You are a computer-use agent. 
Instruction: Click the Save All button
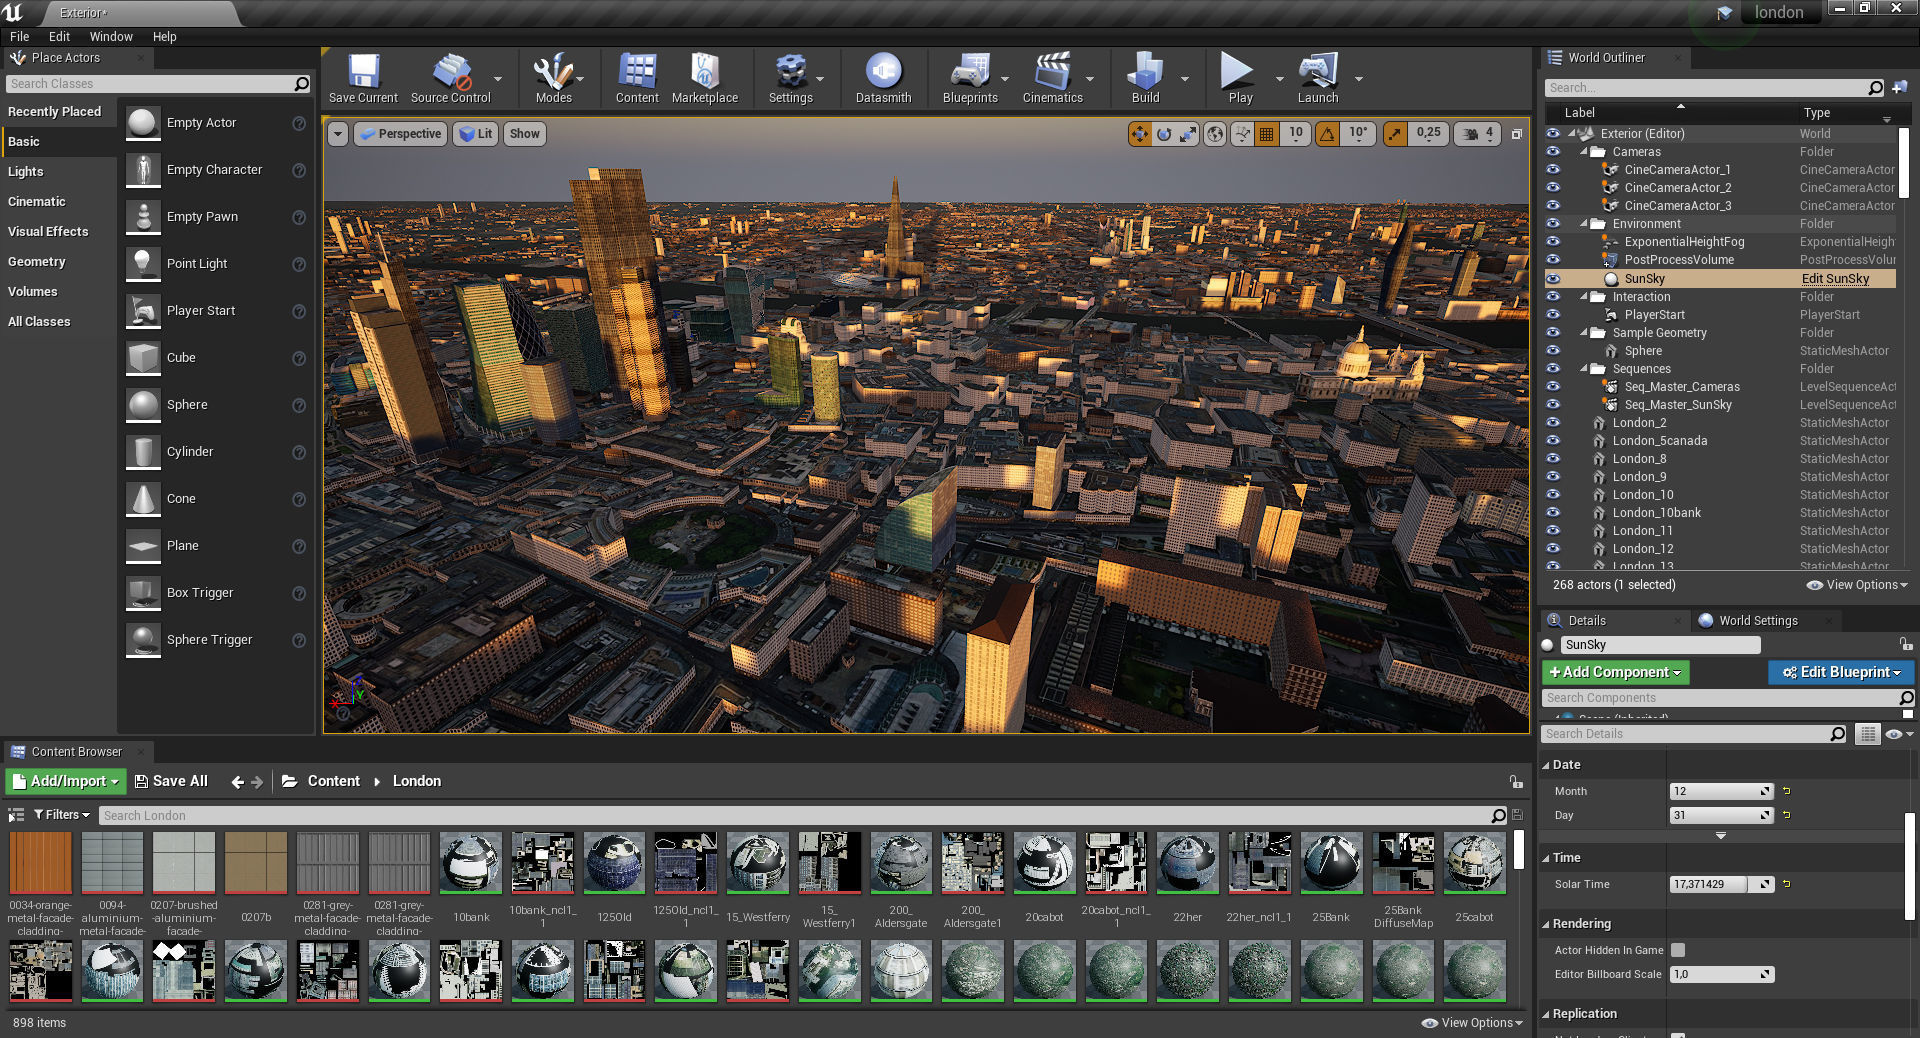click(171, 781)
